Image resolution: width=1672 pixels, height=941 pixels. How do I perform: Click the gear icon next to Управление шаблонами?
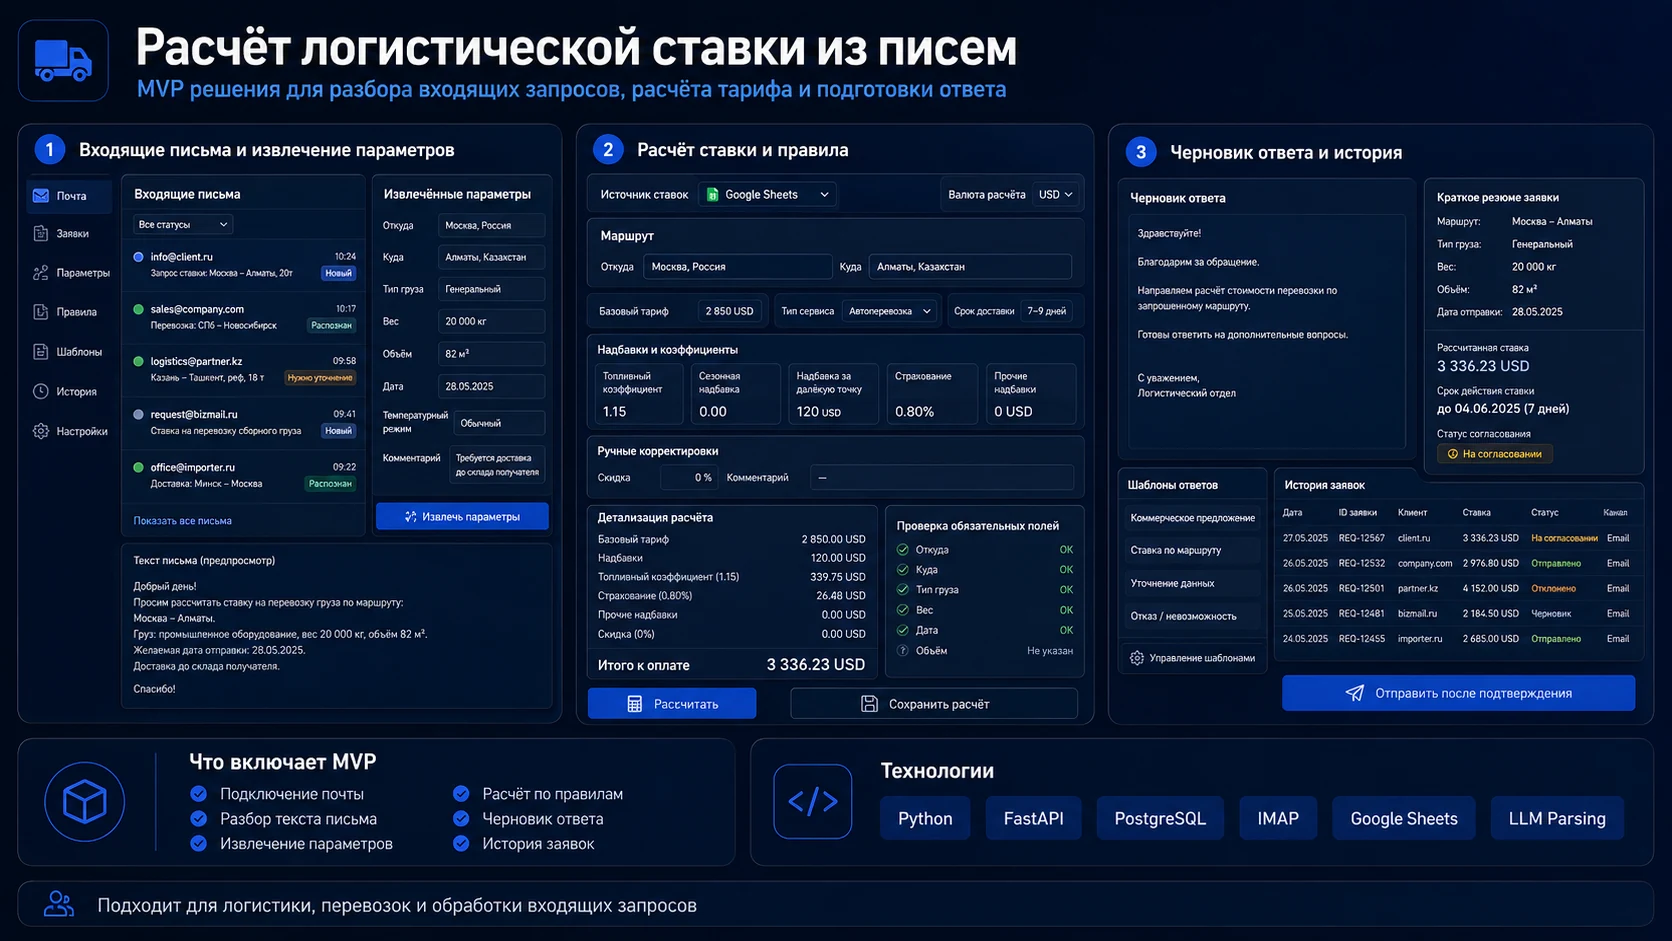pyautogui.click(x=1137, y=658)
